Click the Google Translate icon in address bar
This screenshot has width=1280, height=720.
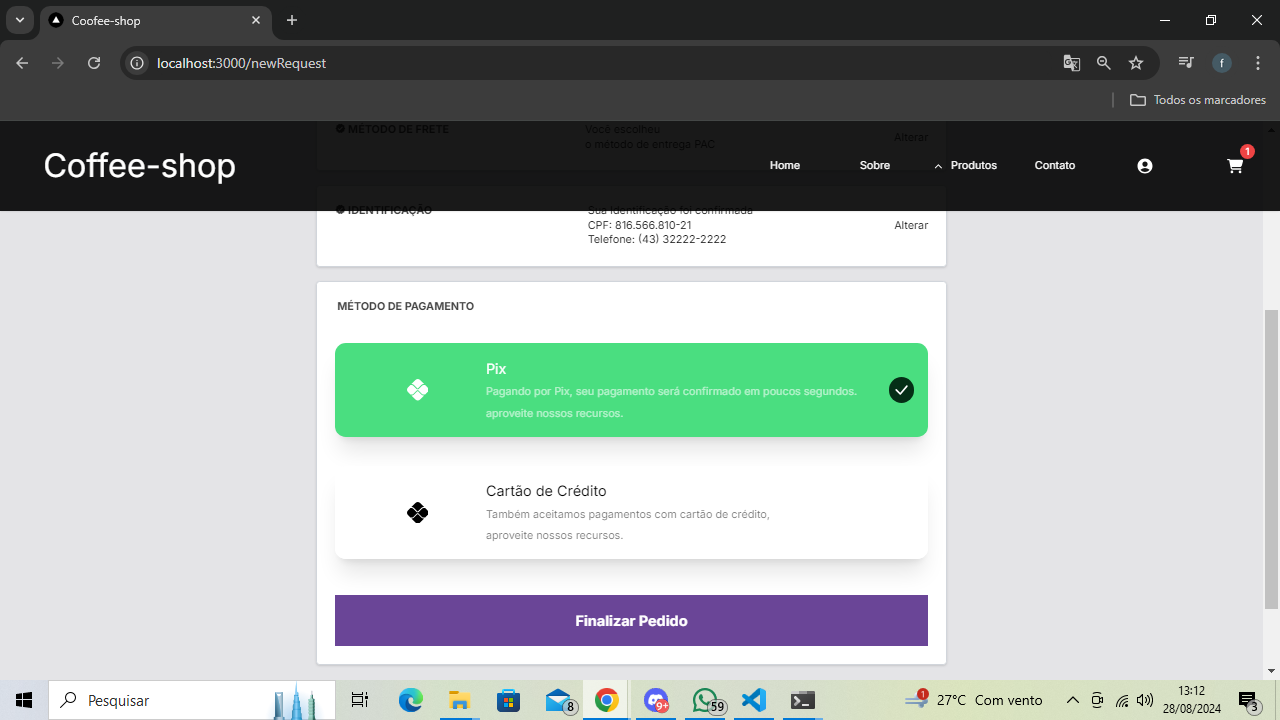point(1072,63)
